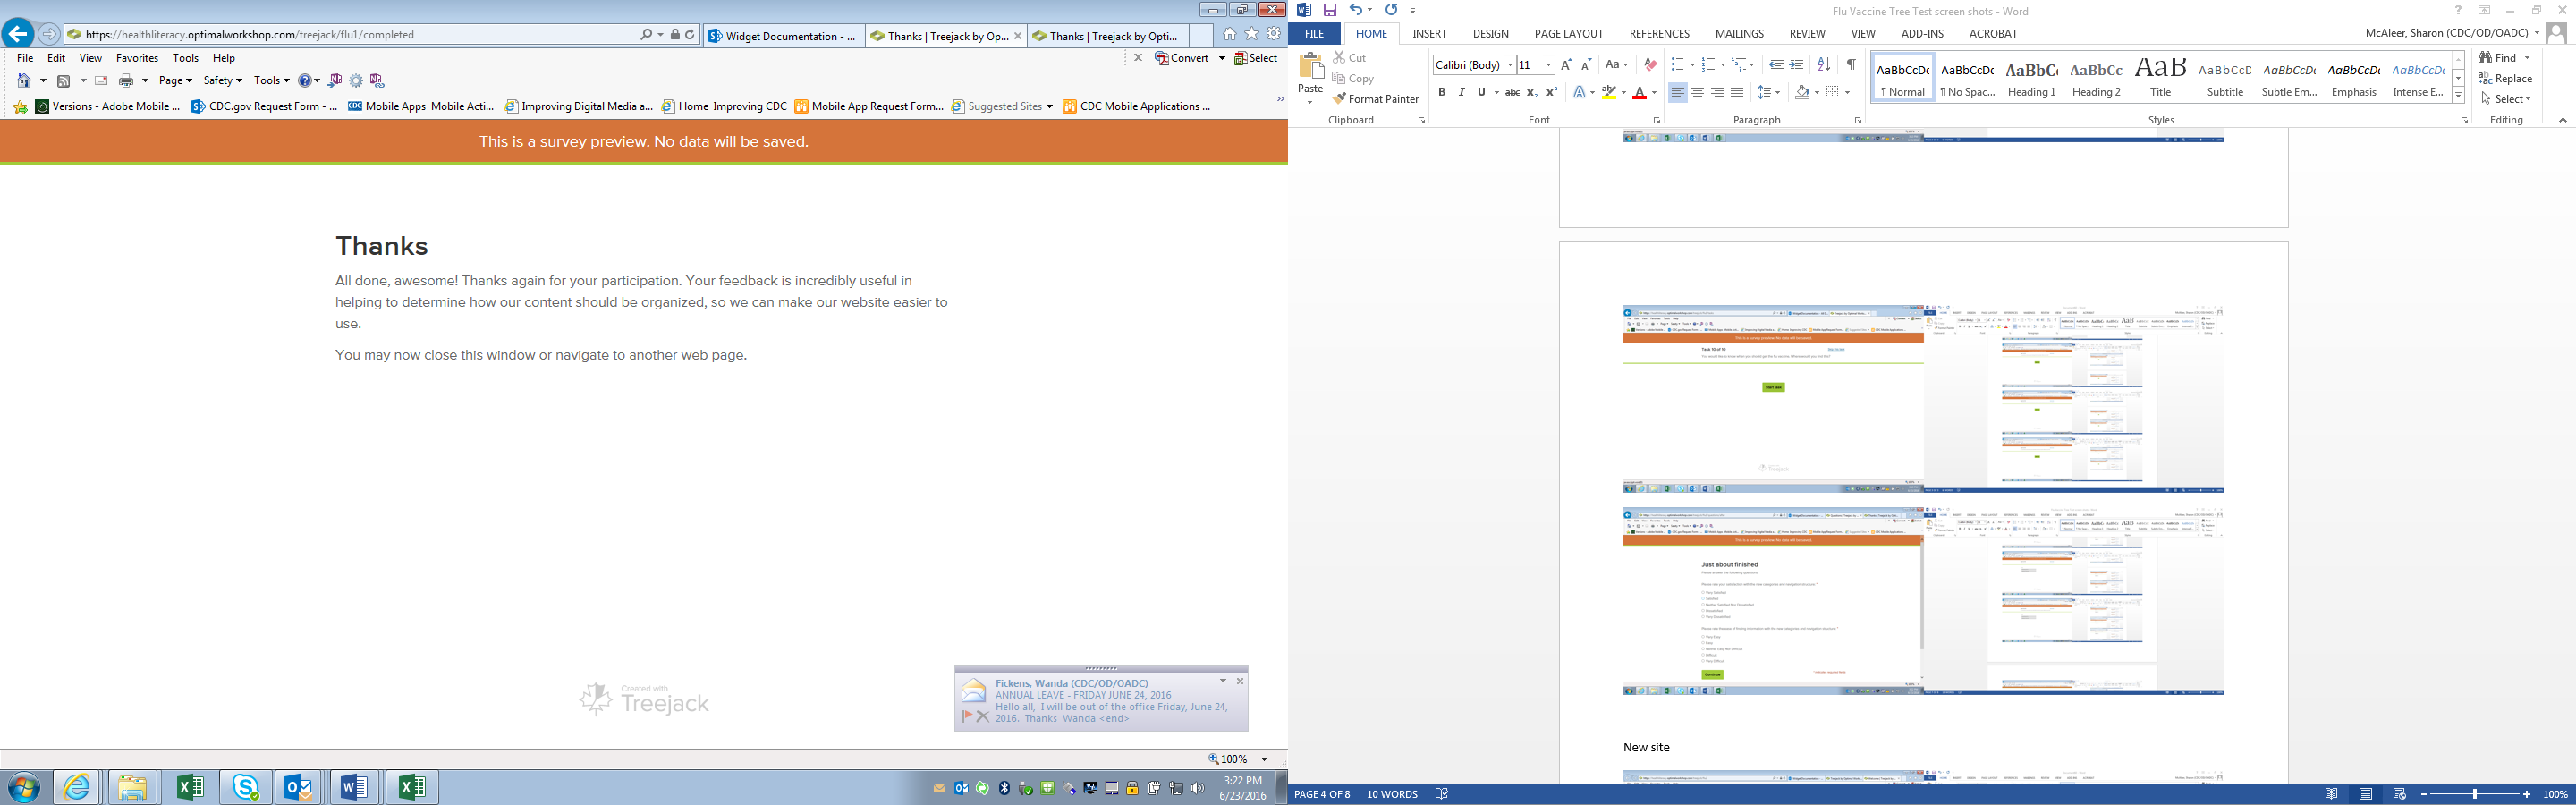The height and width of the screenshot is (805, 2576).
Task: Open the DESIGN ribbon tab
Action: tap(1490, 34)
